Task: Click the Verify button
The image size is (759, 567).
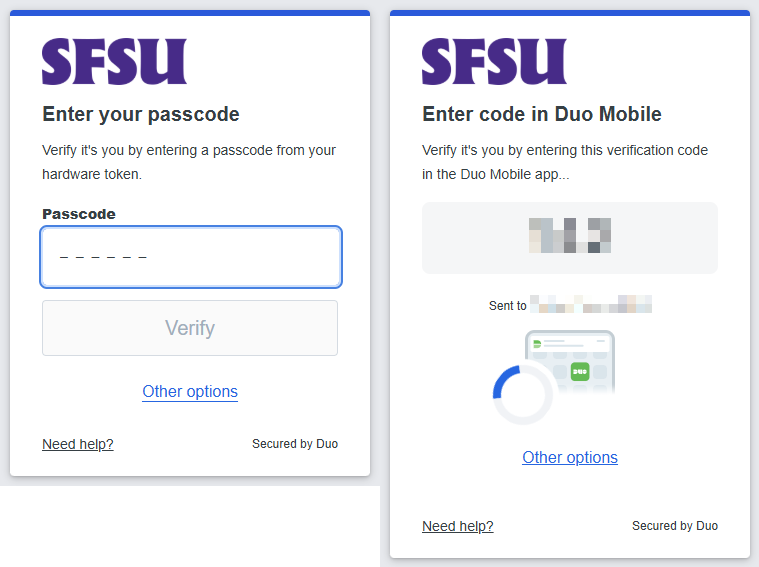Action: click(x=190, y=328)
